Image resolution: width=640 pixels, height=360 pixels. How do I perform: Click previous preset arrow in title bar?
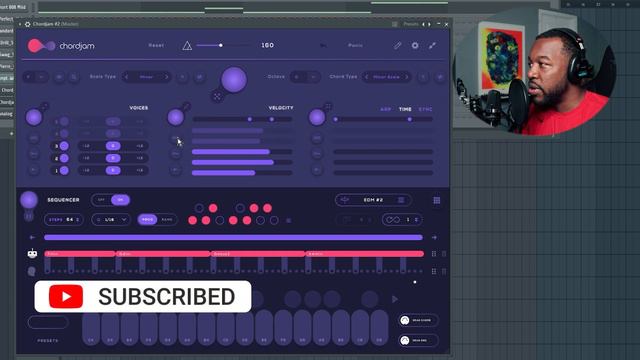[423, 24]
